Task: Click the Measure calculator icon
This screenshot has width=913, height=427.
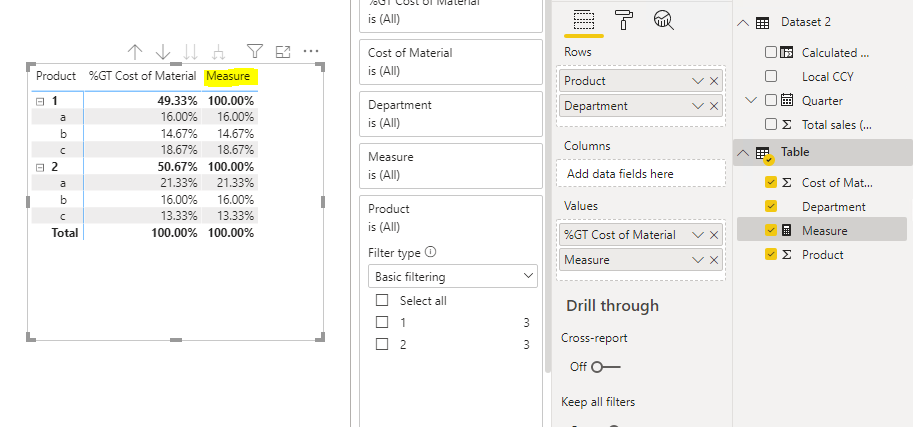Action: click(787, 231)
